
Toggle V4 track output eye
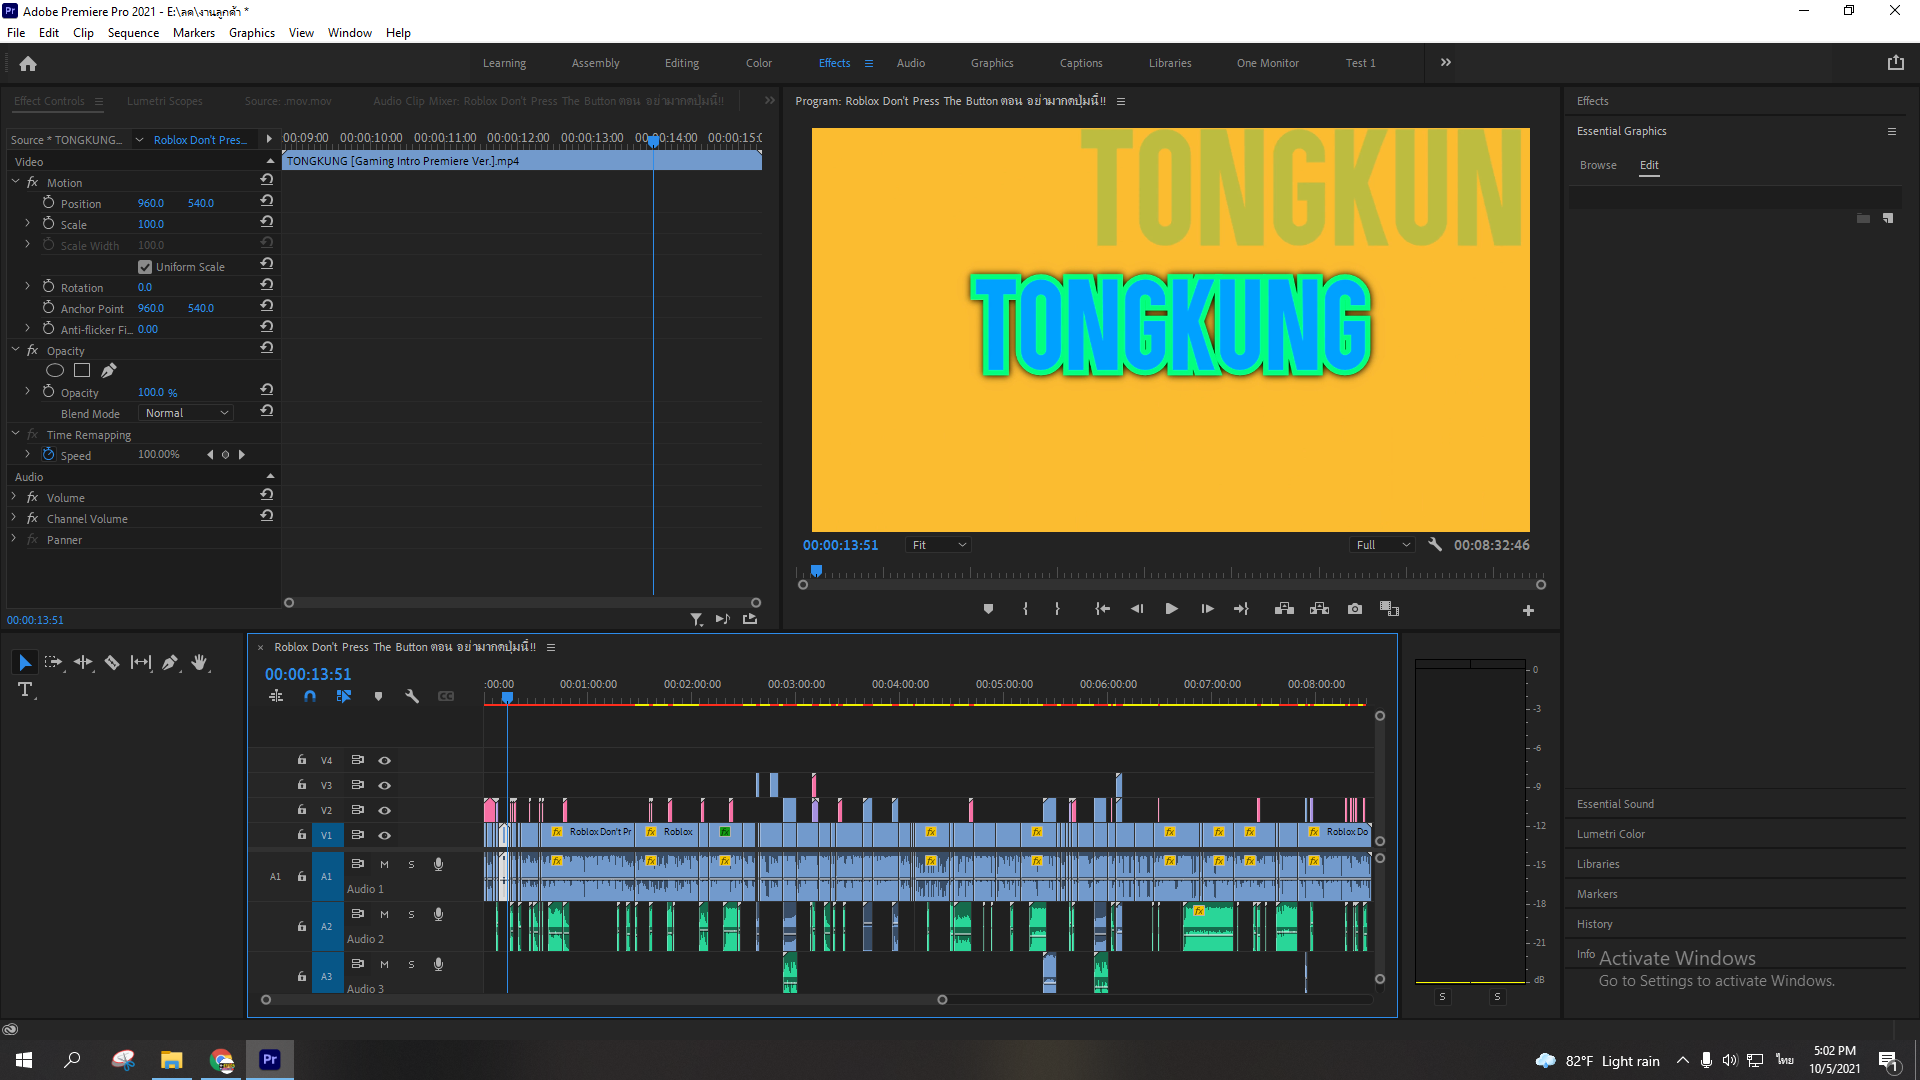[384, 760]
